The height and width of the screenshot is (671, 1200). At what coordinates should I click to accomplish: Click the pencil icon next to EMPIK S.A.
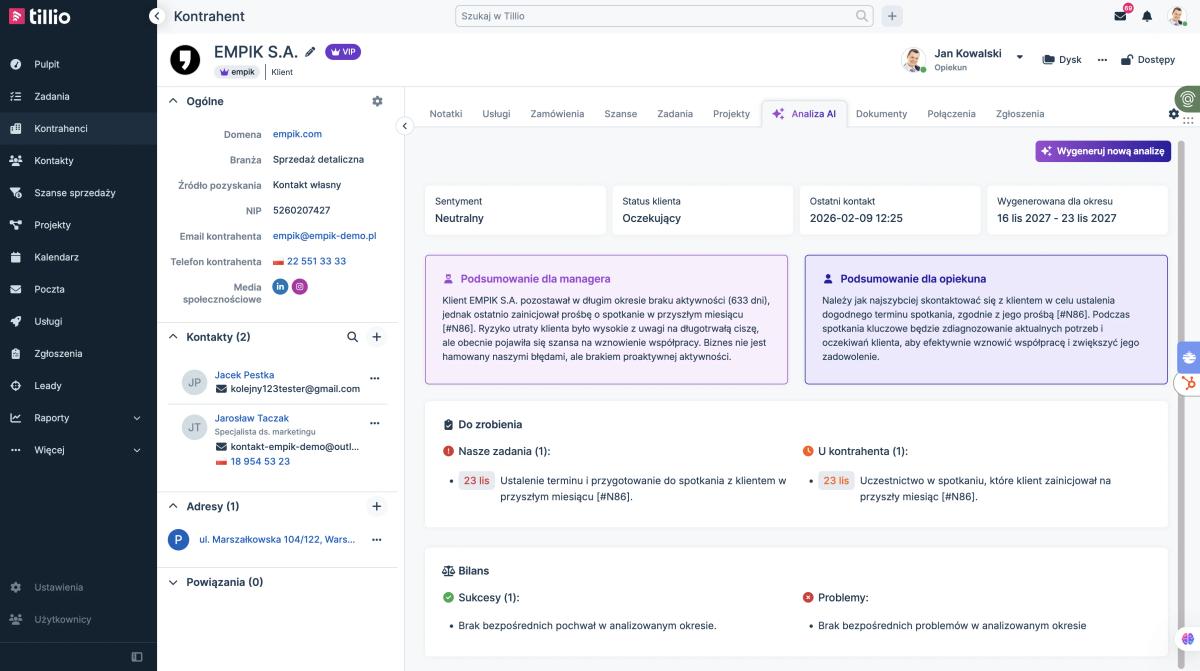(310, 52)
